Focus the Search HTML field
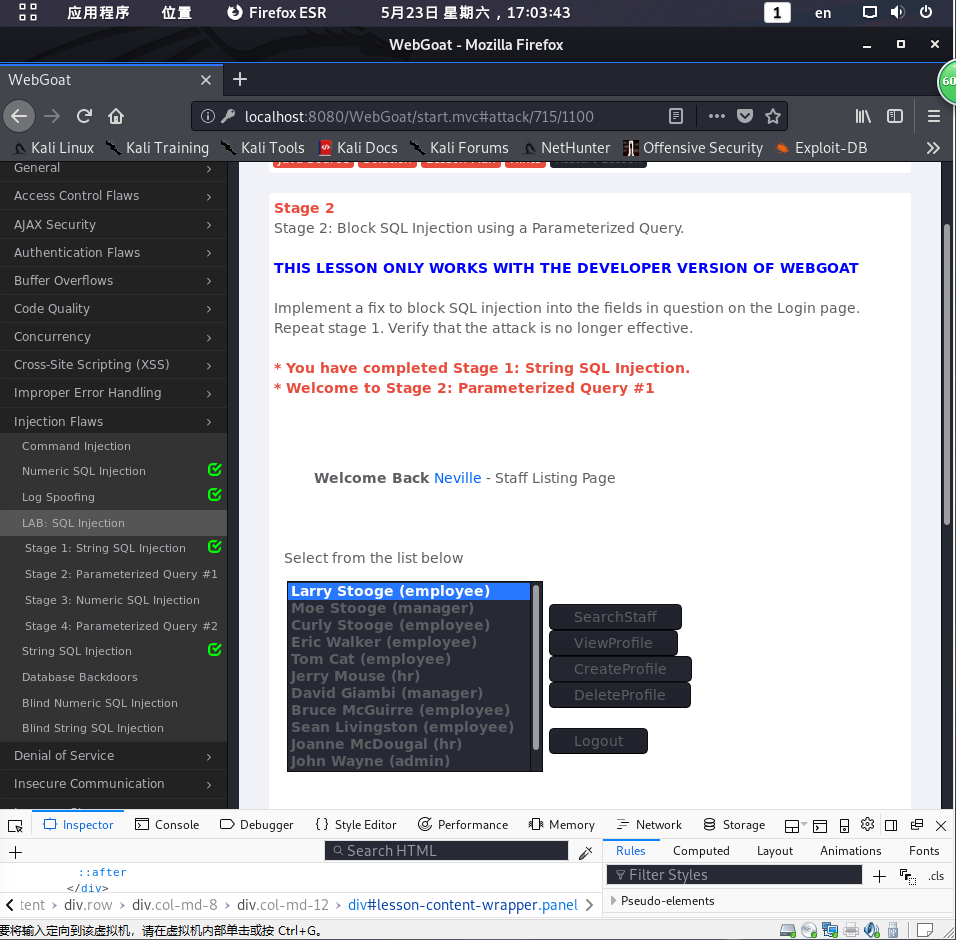Viewport: 956px width, 940px height. click(x=446, y=851)
